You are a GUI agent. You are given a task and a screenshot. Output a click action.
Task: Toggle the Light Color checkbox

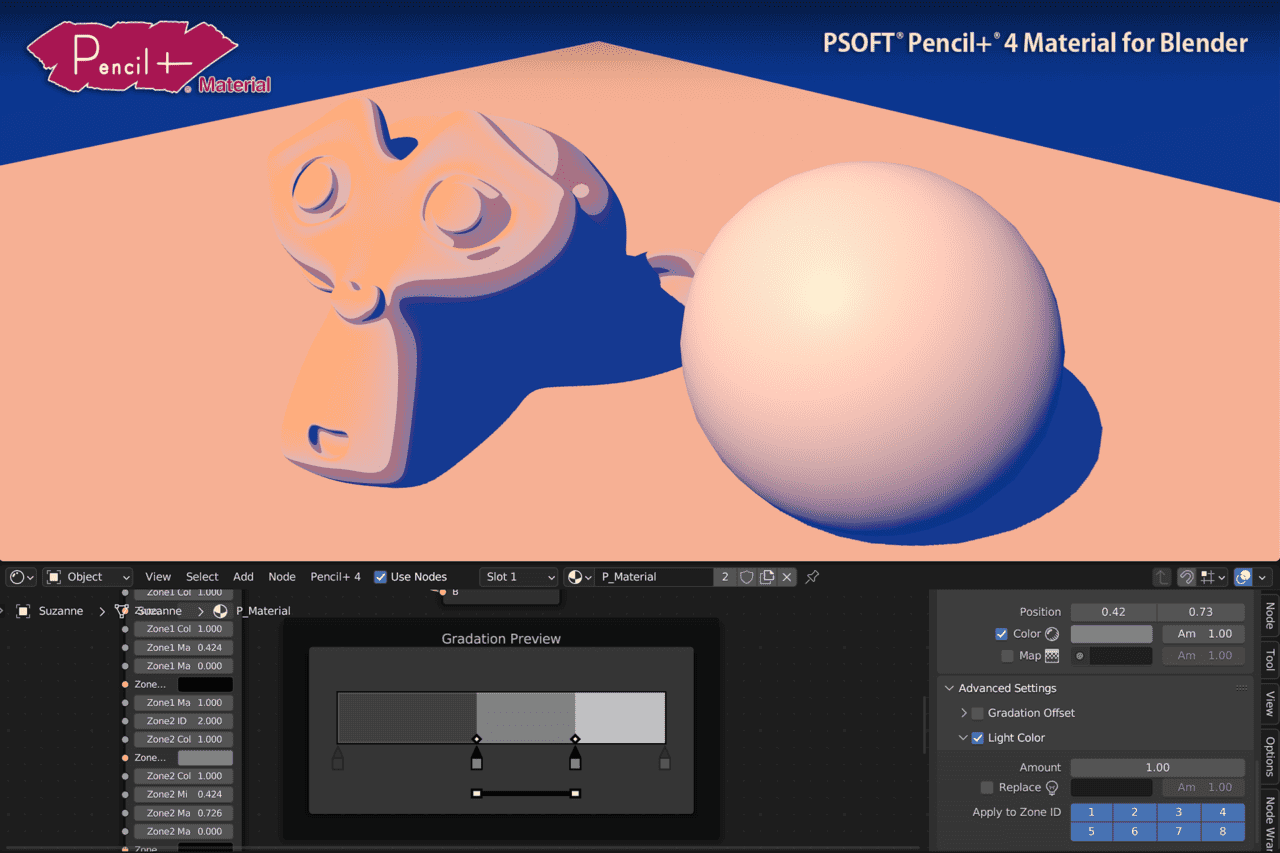pos(978,738)
